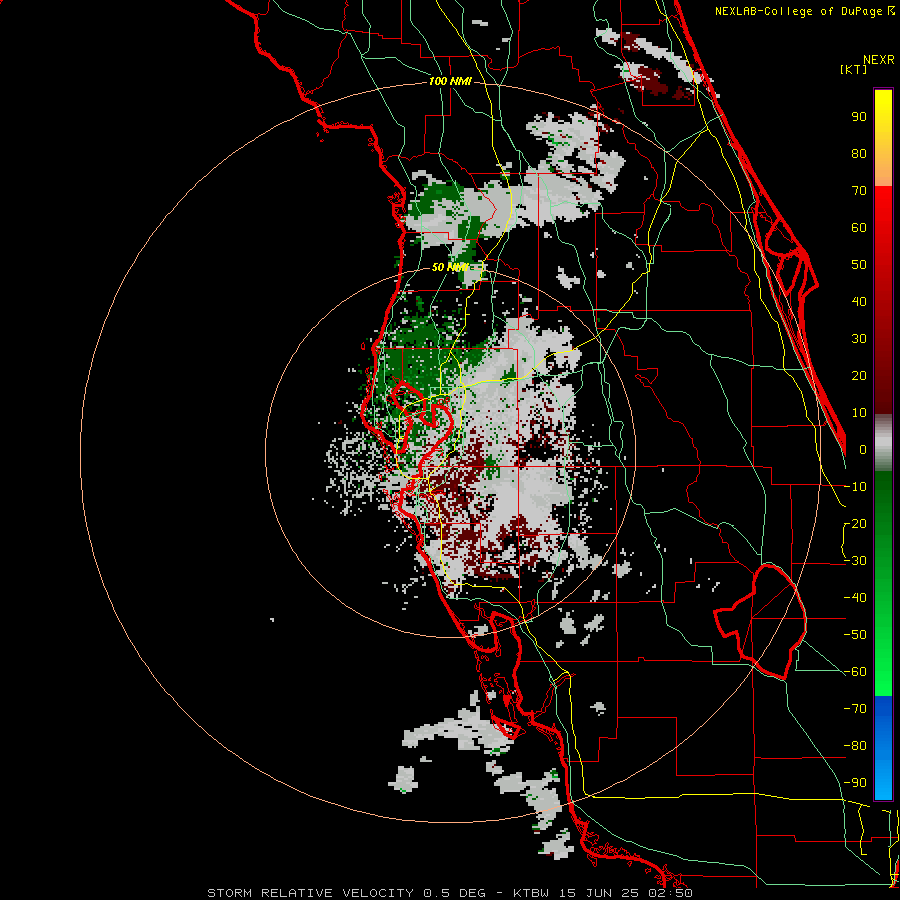Image resolution: width=900 pixels, height=900 pixels.
Task: Click the 50 NMI range ring label
Action: click(449, 267)
